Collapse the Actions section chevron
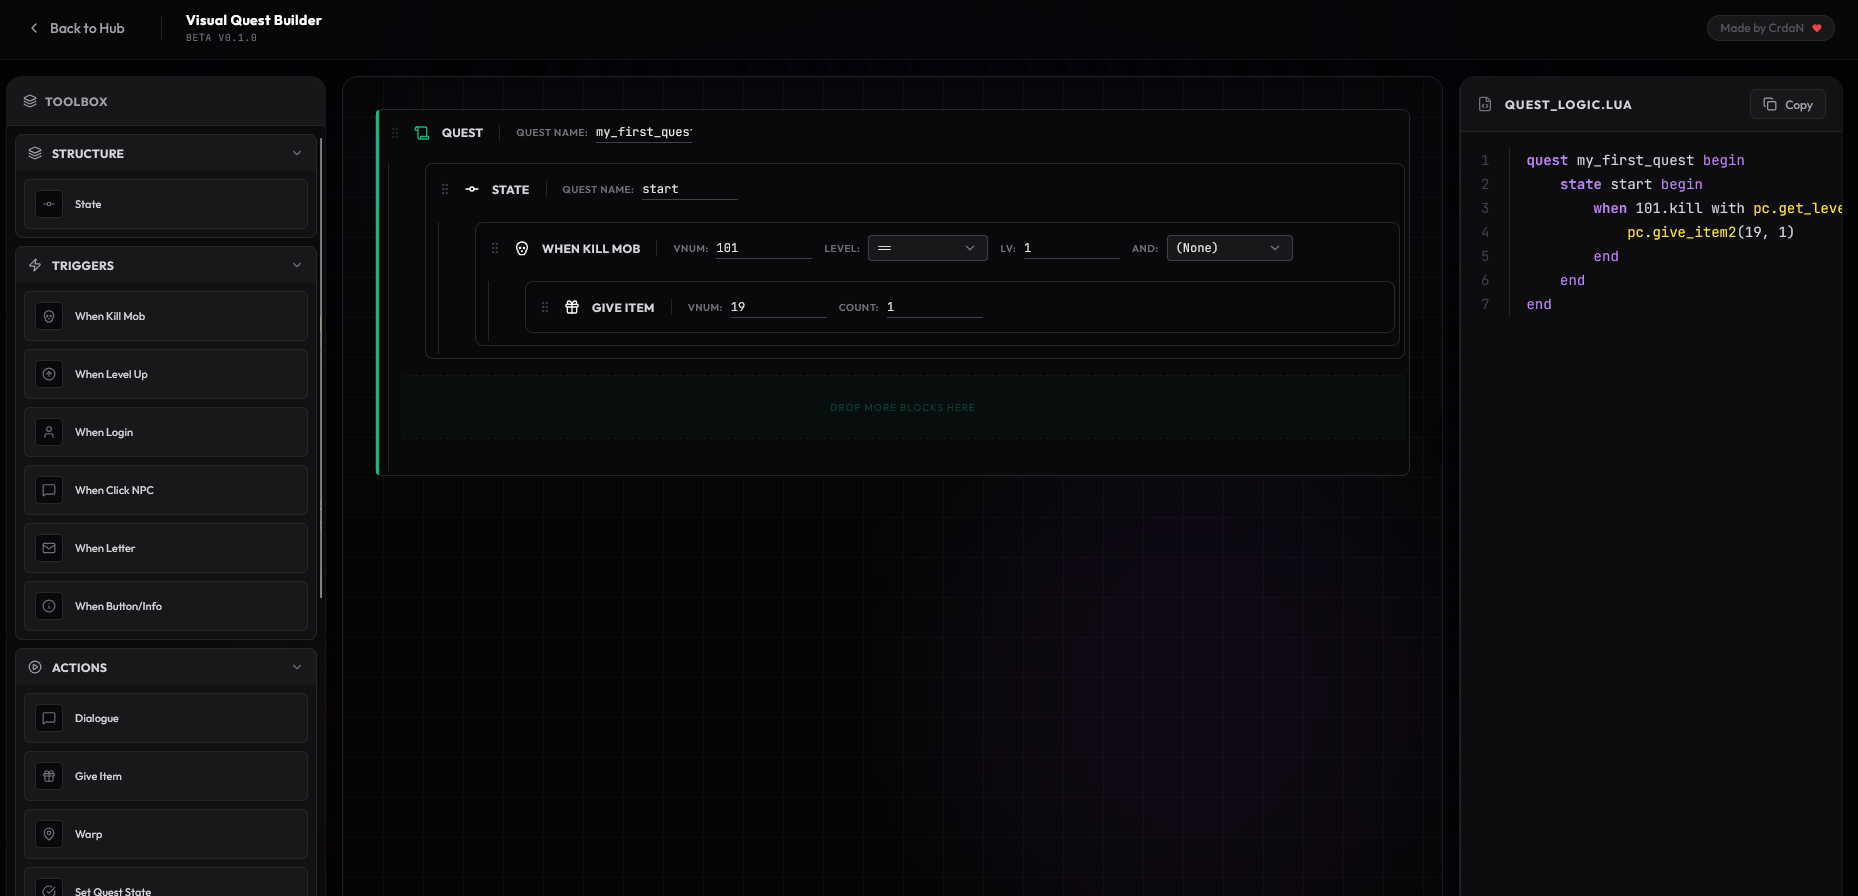Screen dimensions: 1858x896 297,667
